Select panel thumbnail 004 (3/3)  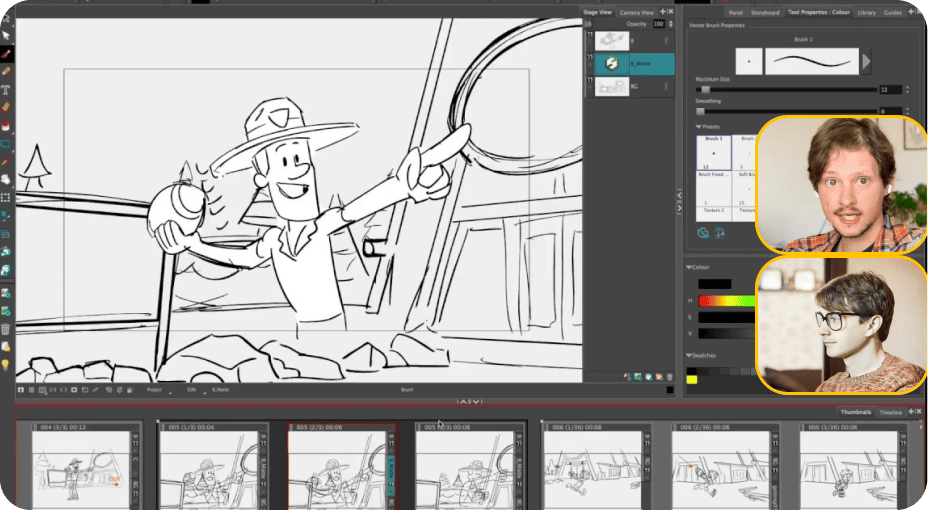[x=82, y=470]
